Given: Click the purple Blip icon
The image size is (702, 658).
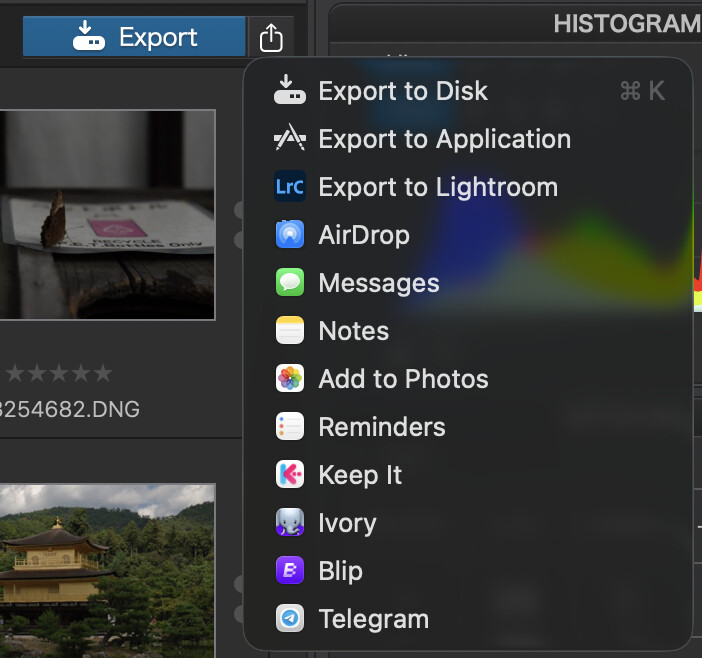Looking at the screenshot, I should coord(290,571).
